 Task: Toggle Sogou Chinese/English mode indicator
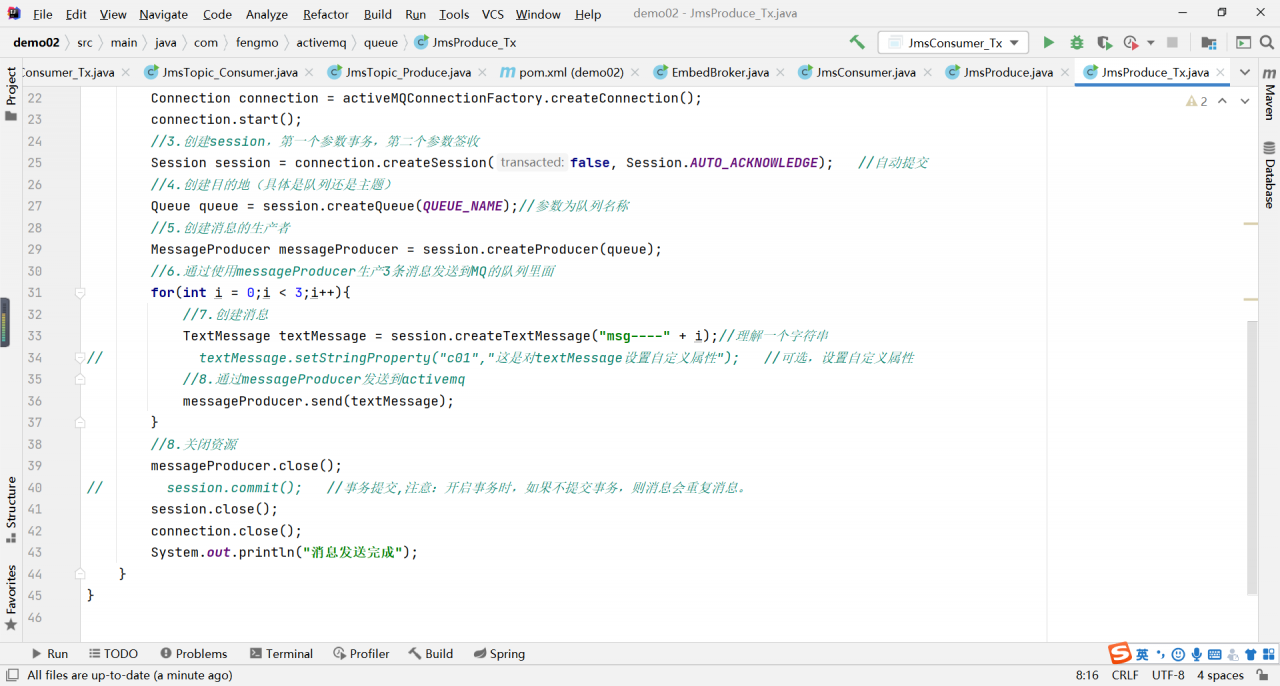pyautogui.click(x=1142, y=654)
